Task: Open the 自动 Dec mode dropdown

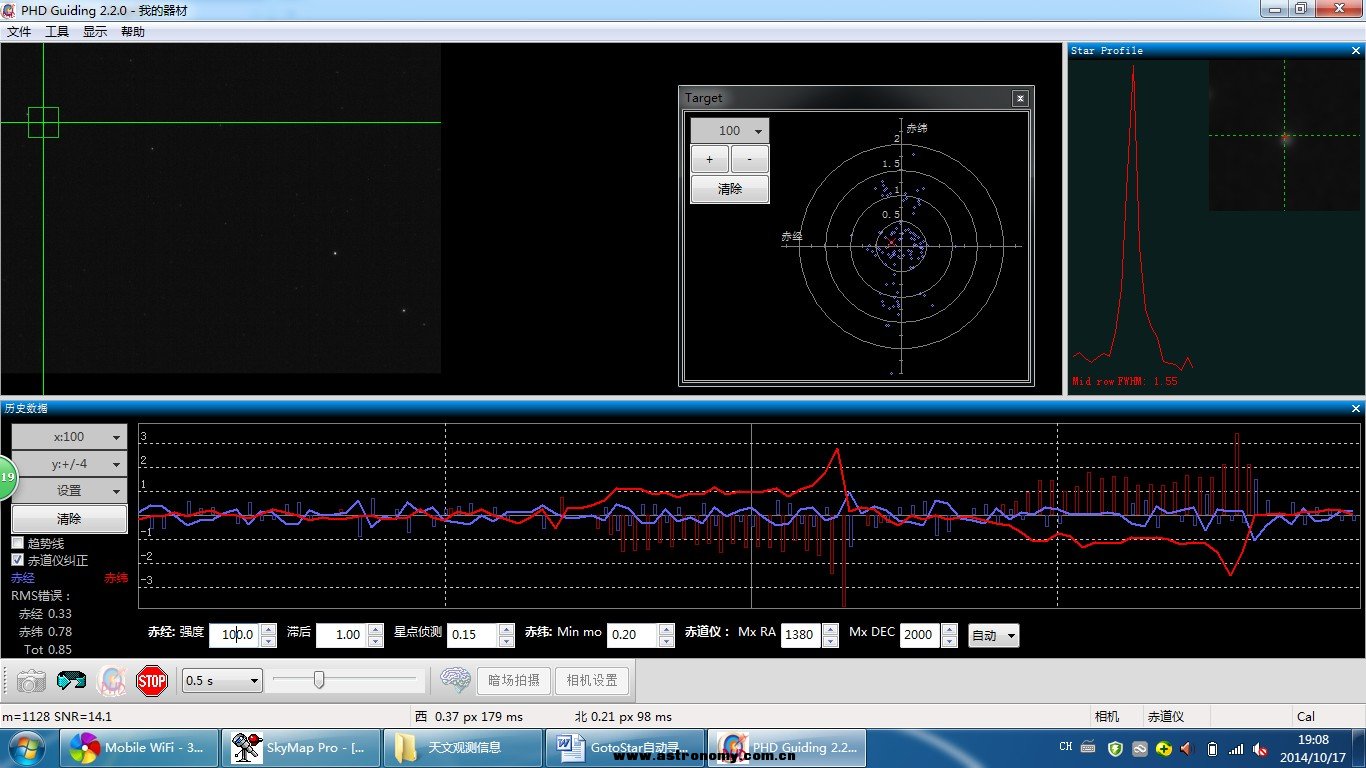Action: (x=993, y=636)
